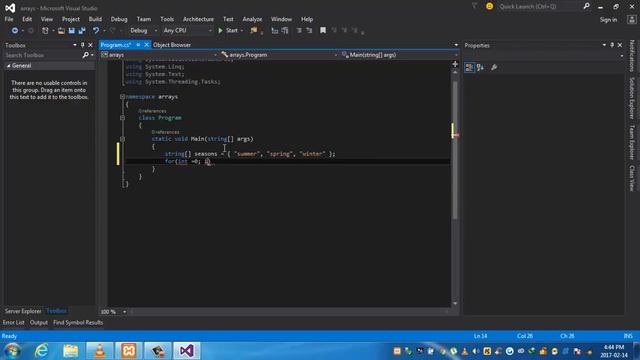
Task: Switch to the Server Explorer tab
Action: pos(23,311)
